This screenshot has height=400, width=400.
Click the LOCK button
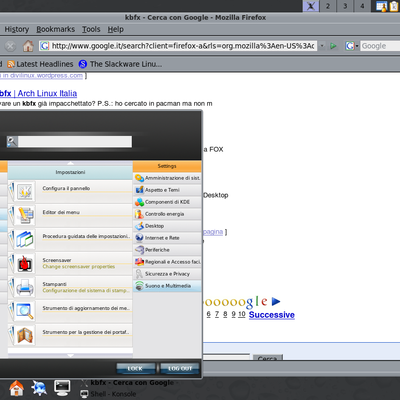135,368
